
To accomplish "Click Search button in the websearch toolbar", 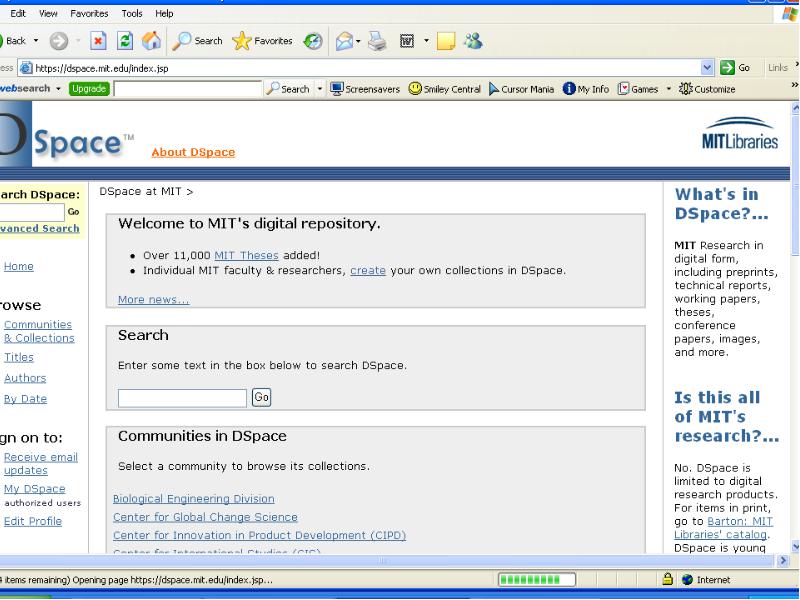I will (x=288, y=89).
